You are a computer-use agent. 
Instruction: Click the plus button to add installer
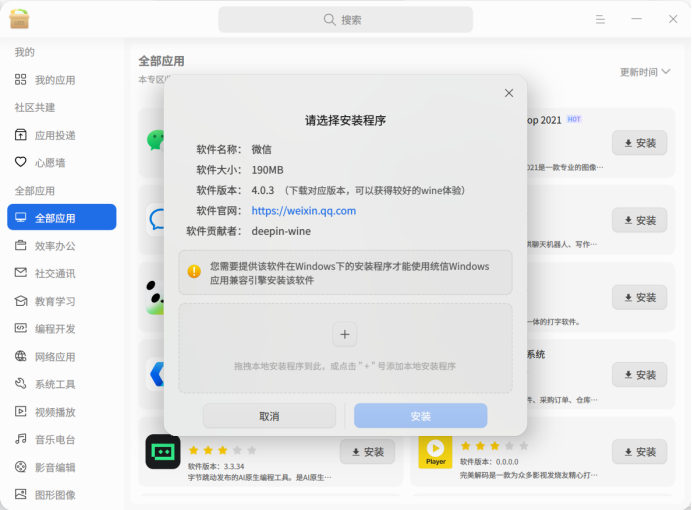point(345,334)
